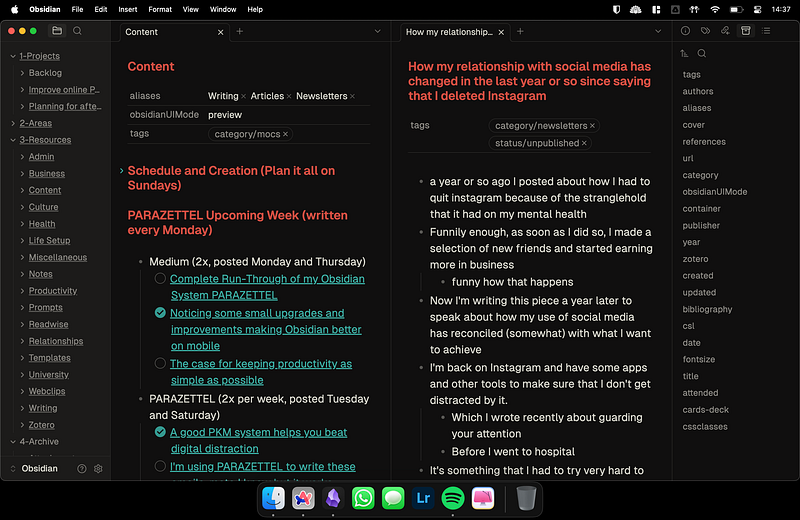
Task: Open tab list dropdown in right pane
Action: 658,32
